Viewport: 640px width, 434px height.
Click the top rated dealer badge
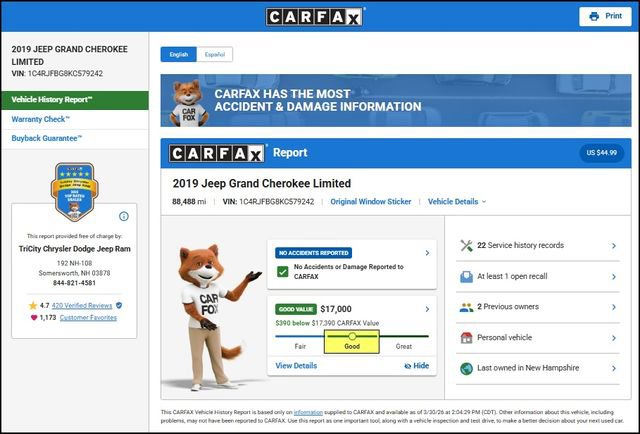(x=73, y=190)
